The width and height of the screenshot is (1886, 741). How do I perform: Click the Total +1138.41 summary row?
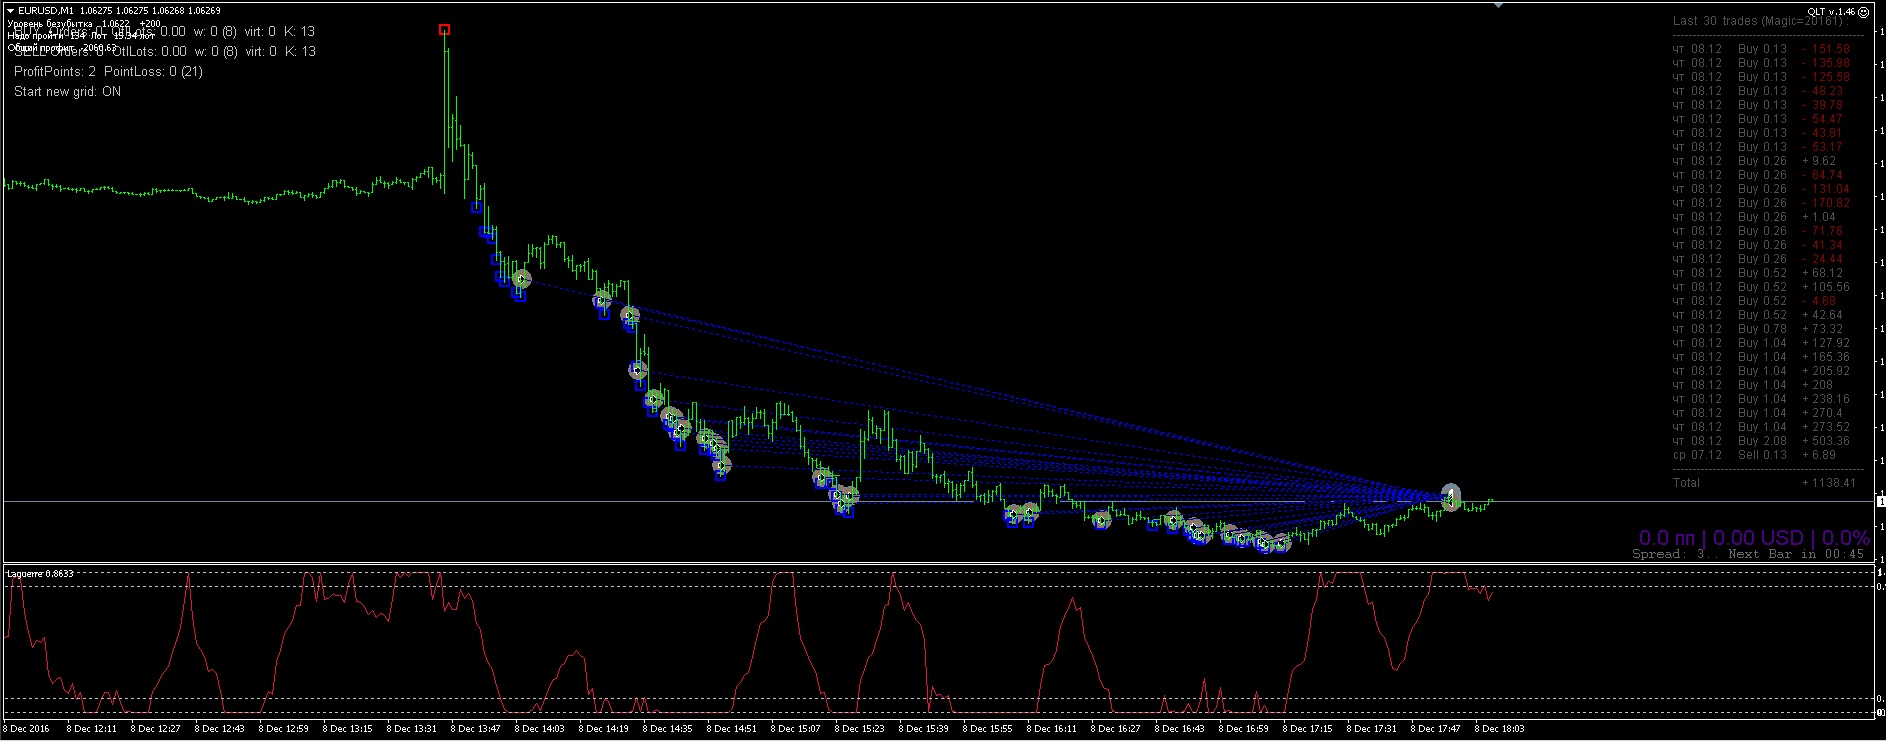(x=1764, y=483)
